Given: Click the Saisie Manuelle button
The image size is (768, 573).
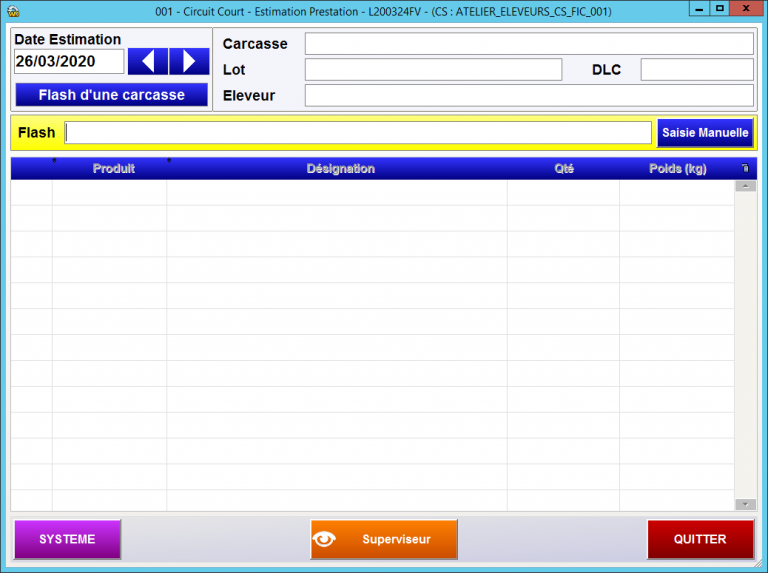Looking at the screenshot, I should point(704,133).
